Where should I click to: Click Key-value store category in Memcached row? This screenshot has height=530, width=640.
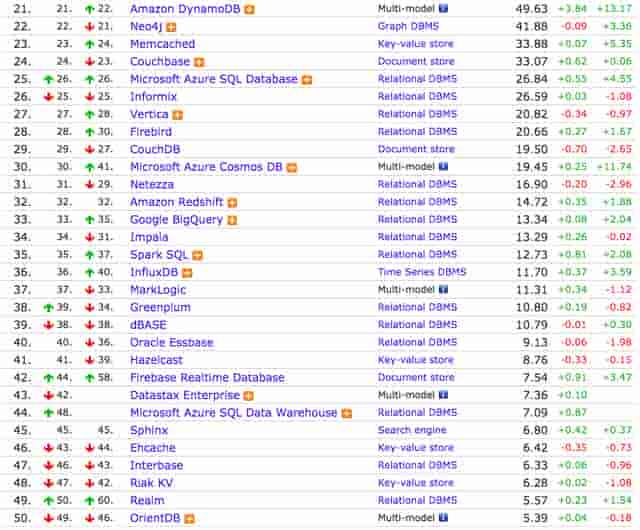(416, 44)
